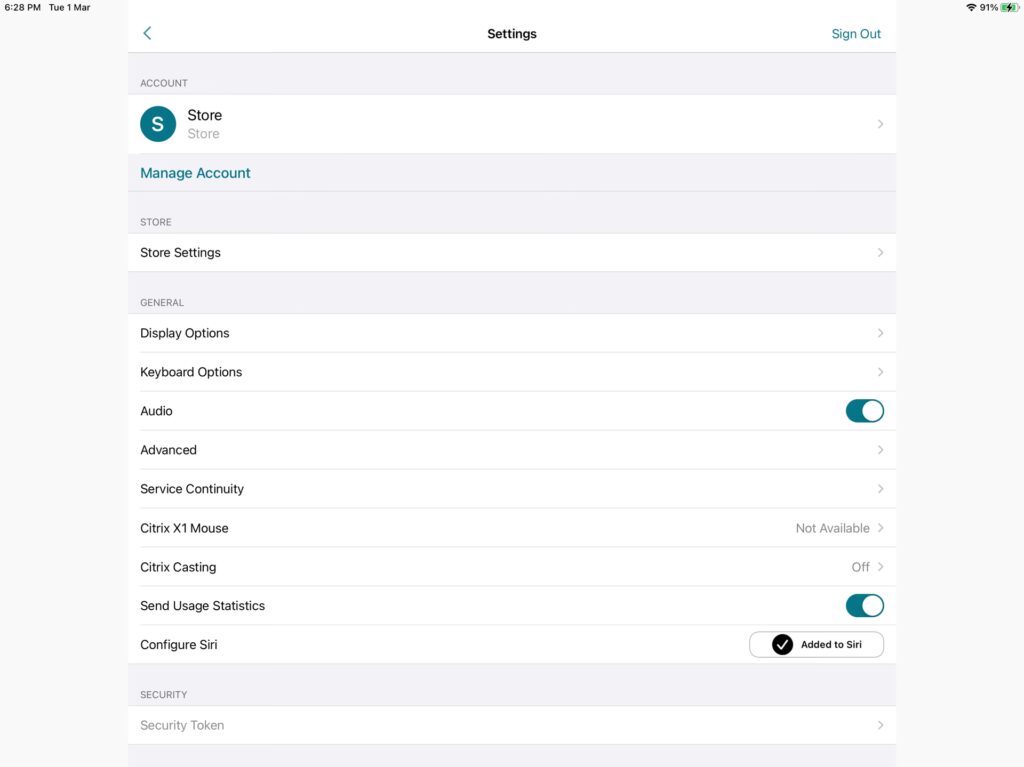Open Citrix Casting Off setting
Image resolution: width=1024 pixels, height=767 pixels.
point(512,566)
